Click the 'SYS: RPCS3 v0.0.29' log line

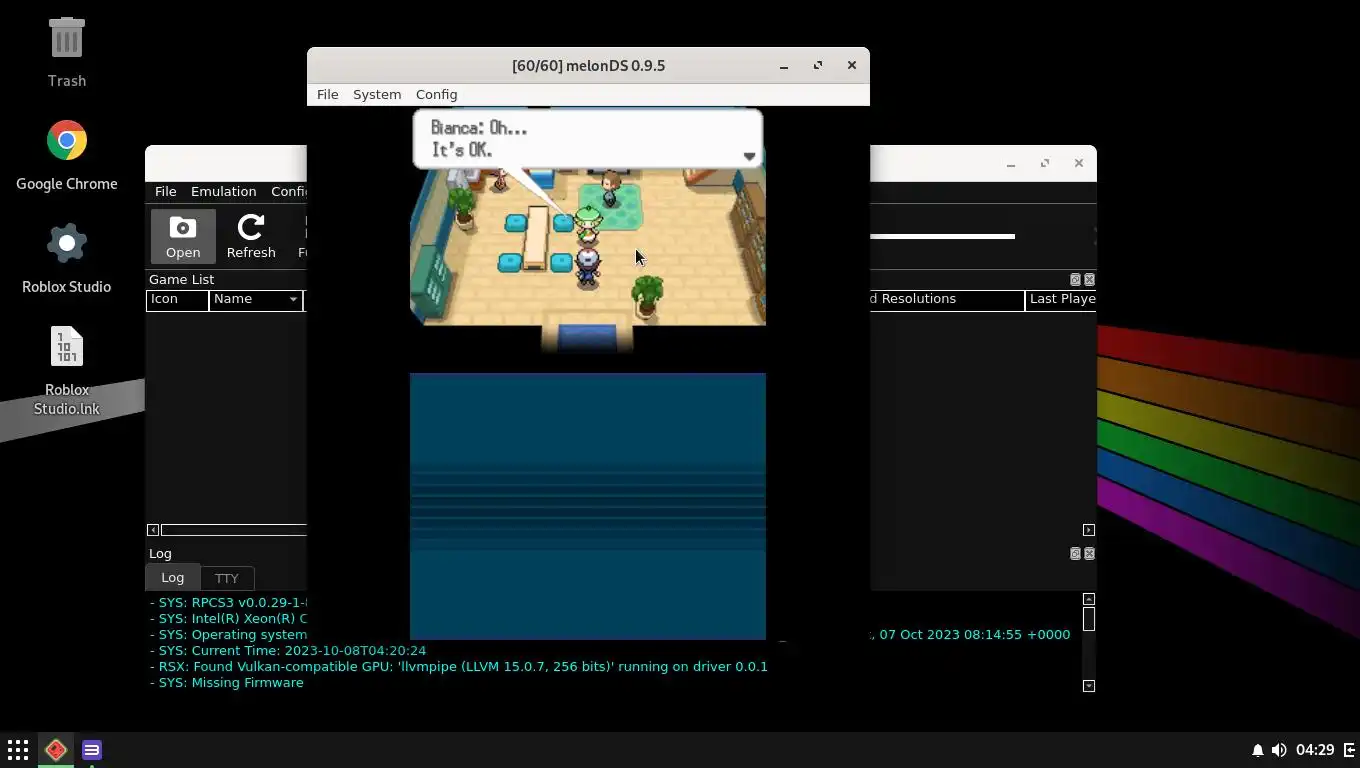pos(228,602)
